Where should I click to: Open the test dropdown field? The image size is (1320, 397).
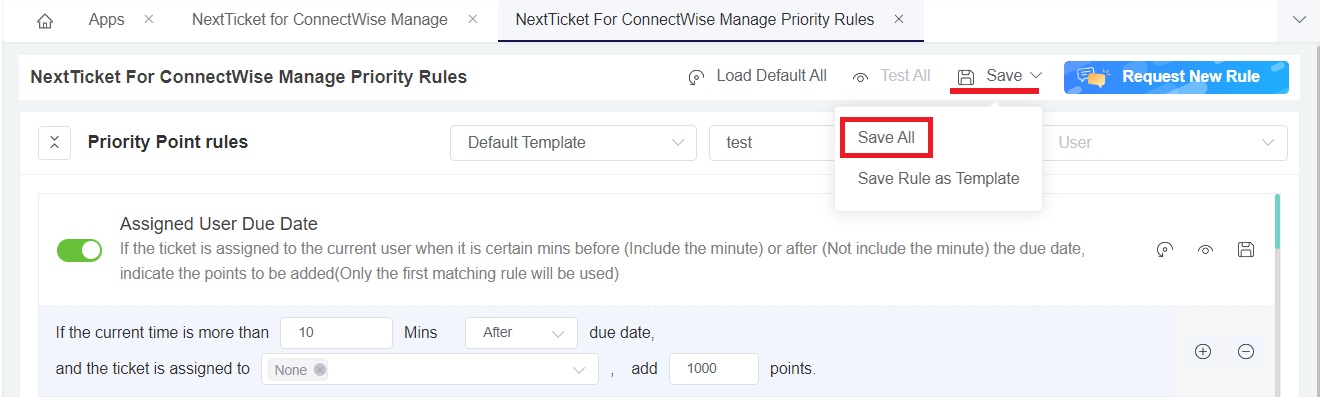click(772, 142)
